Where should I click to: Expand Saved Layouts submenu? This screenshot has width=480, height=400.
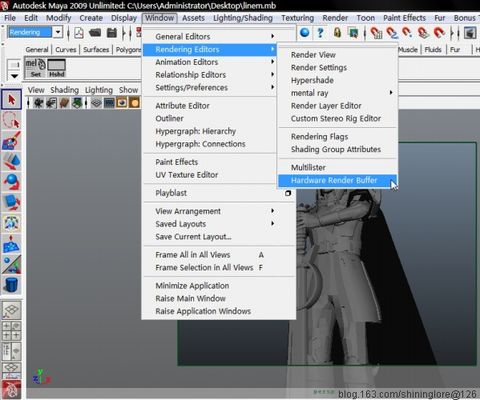(219, 224)
